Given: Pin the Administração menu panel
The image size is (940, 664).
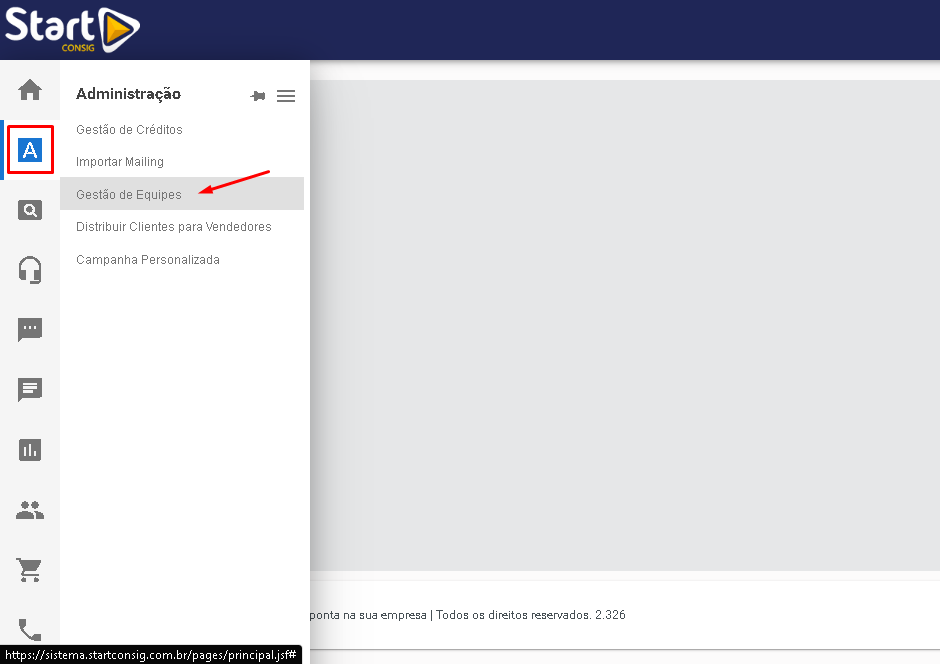Looking at the screenshot, I should [258, 96].
